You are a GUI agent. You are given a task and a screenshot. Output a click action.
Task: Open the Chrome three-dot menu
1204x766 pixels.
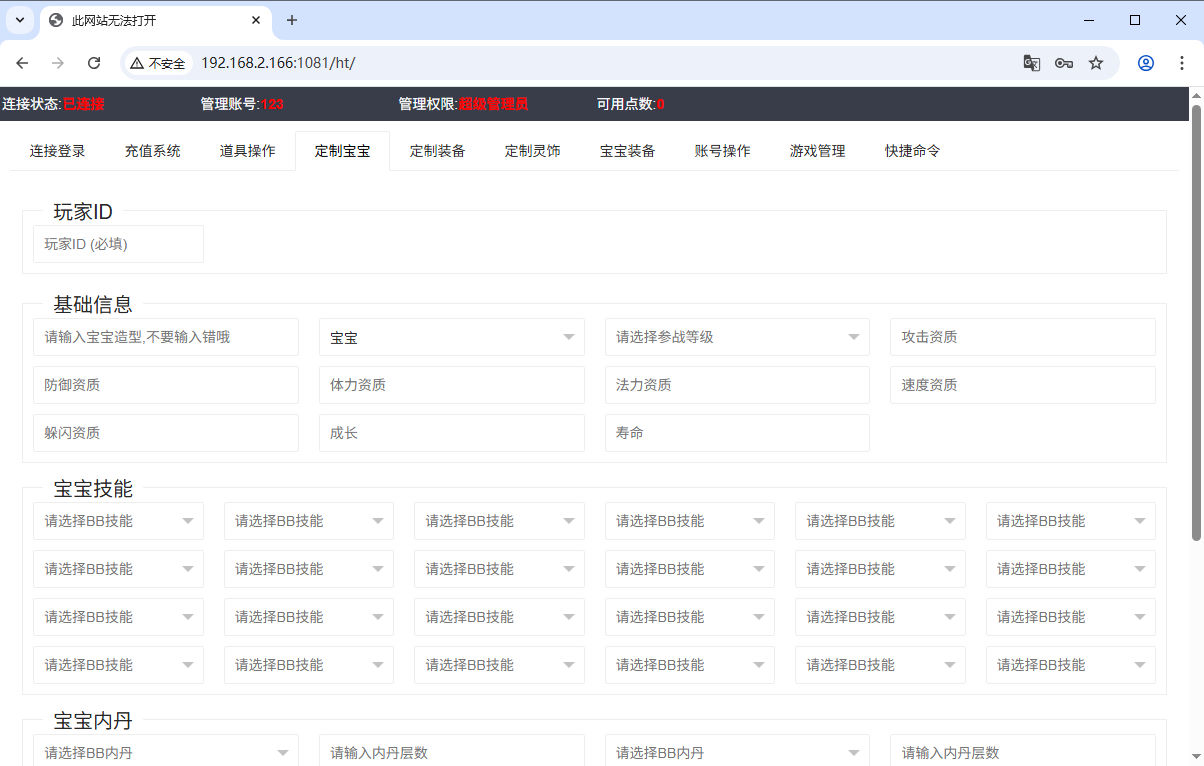point(1181,63)
